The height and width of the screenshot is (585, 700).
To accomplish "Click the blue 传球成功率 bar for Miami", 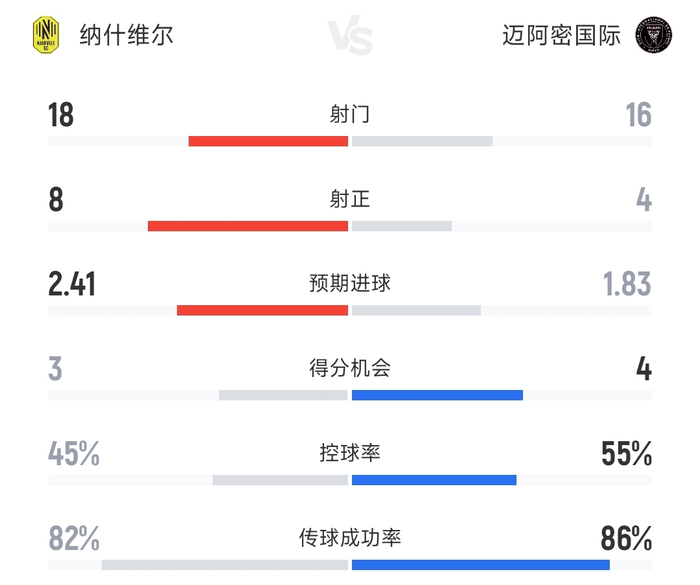I will point(481,565).
